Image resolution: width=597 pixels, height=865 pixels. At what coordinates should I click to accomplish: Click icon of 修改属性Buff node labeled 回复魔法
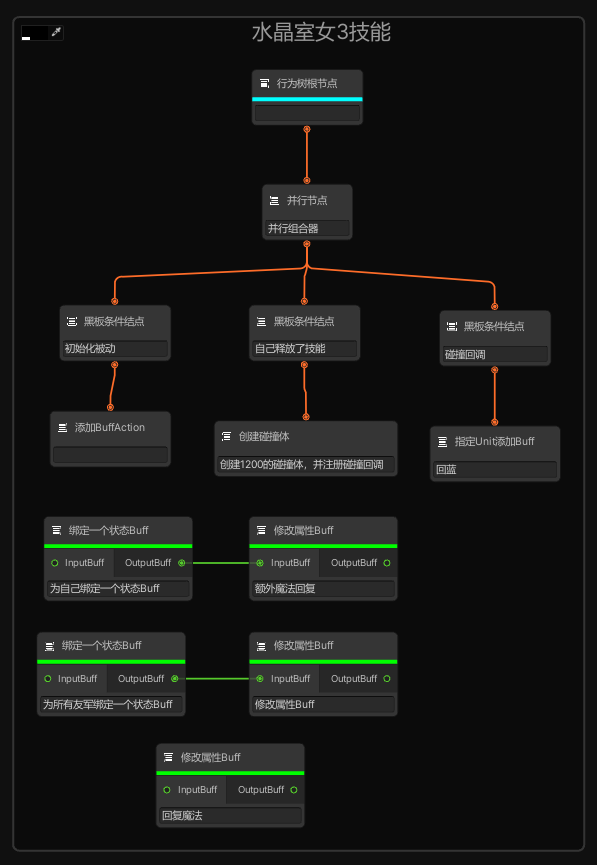[x=168, y=757]
